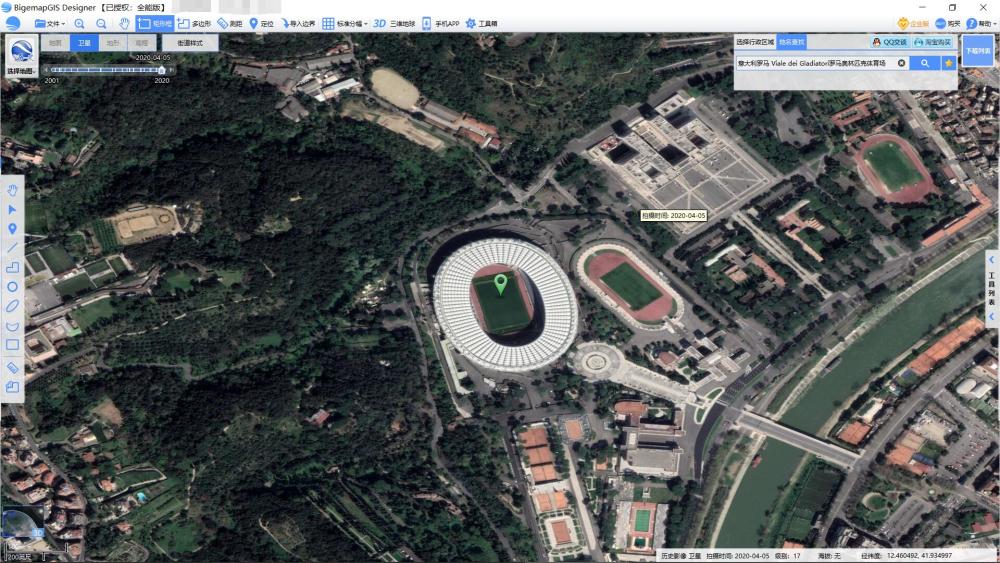The height and width of the screenshot is (563, 1000).
Task: Click the 2001 timeline start label
Action: [52, 80]
